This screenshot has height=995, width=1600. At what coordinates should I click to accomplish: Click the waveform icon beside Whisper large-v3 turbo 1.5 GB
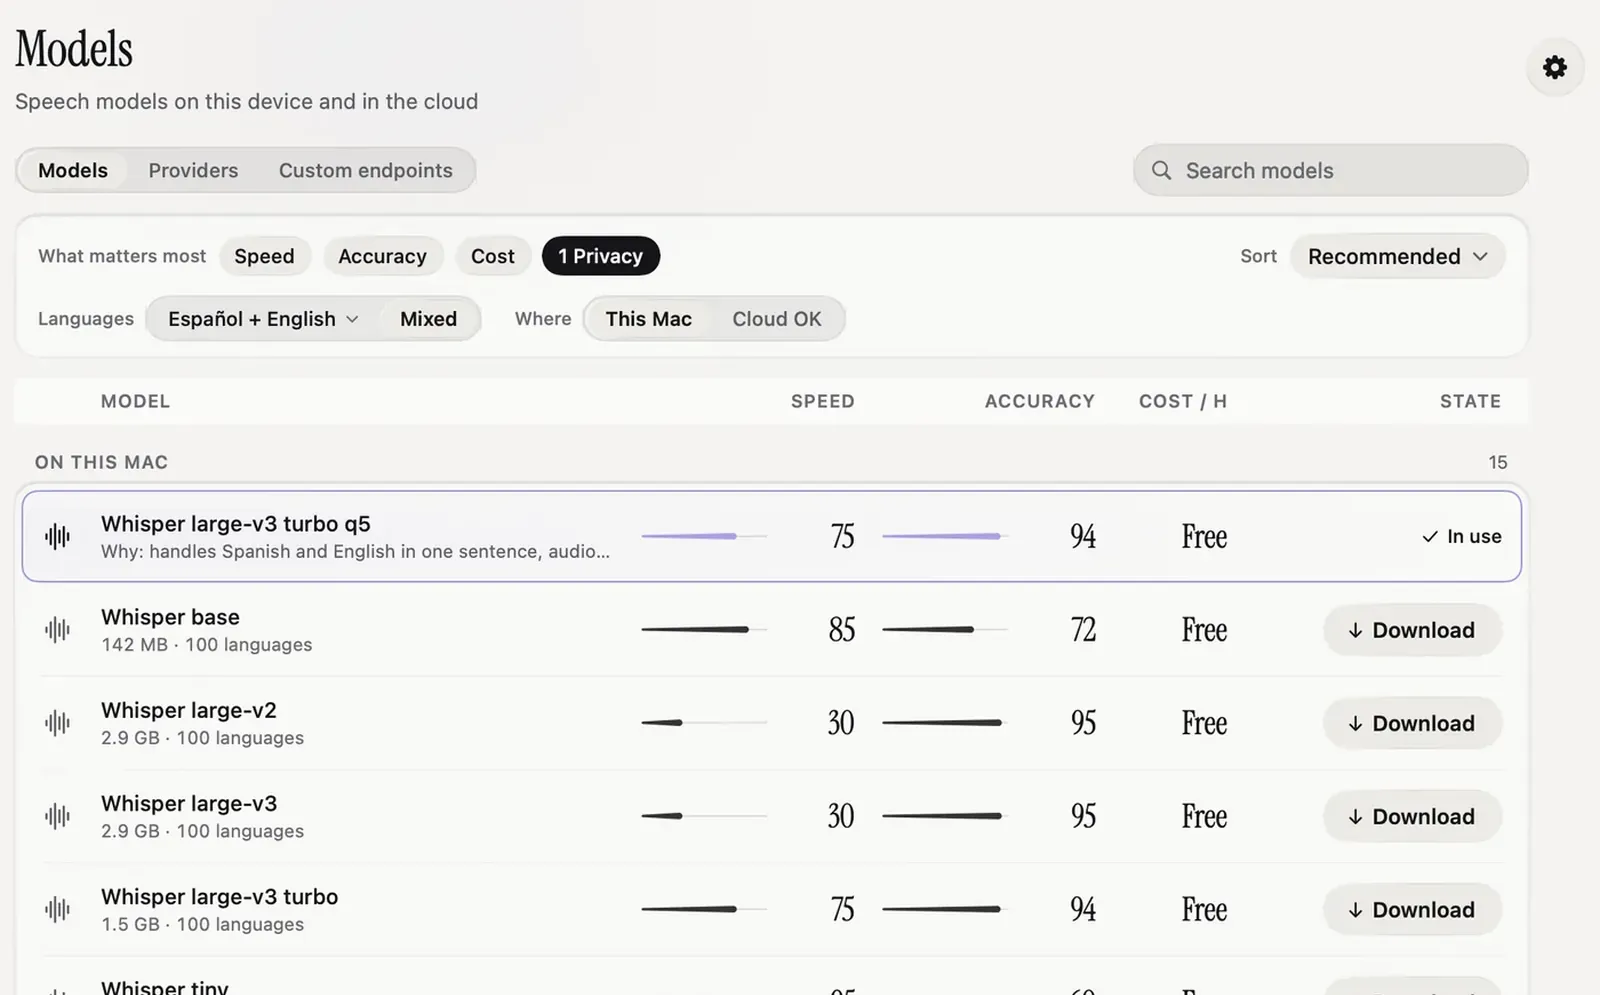click(58, 909)
